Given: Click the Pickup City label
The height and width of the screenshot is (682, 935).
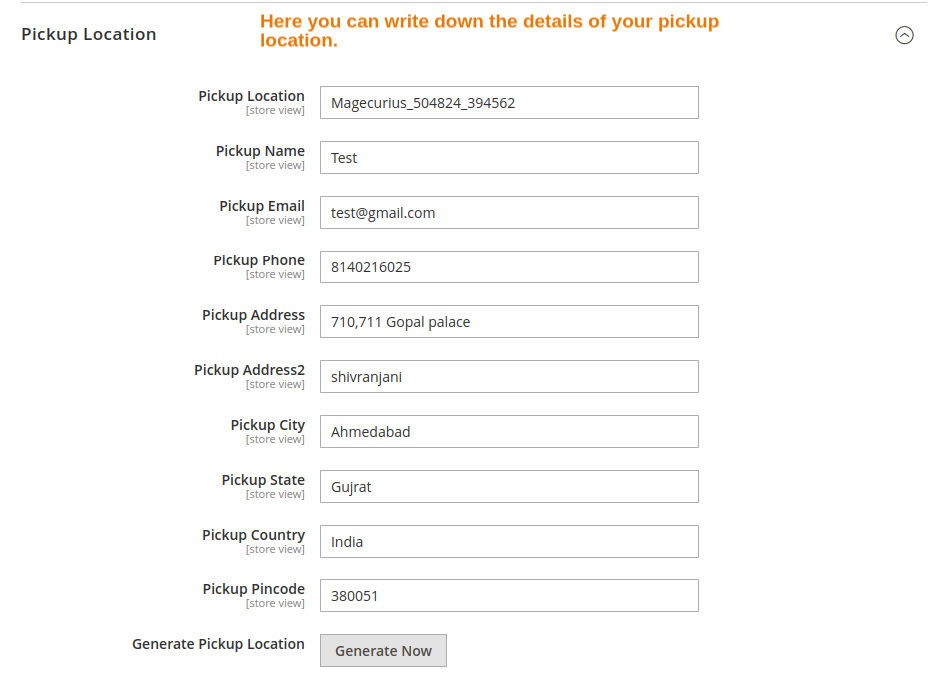Looking at the screenshot, I should 267,425.
